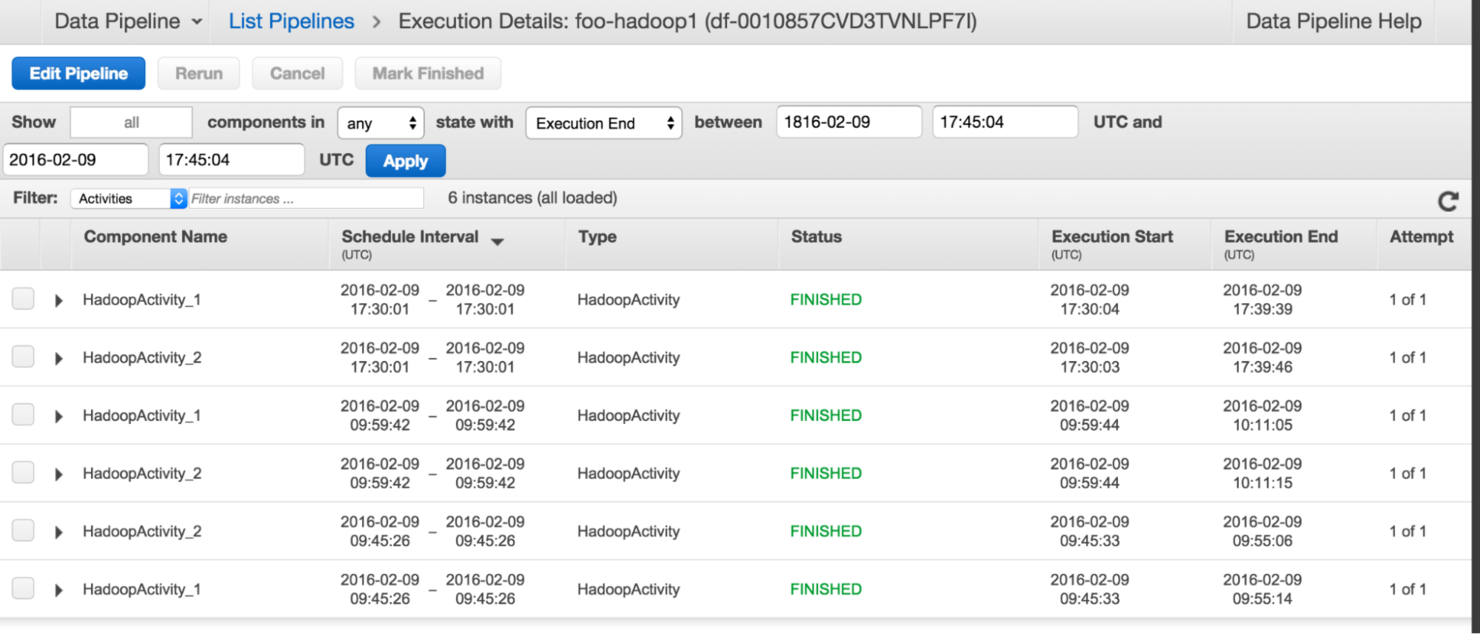Click the Mark Finished button
This screenshot has height=634, width=1480.
click(x=428, y=72)
